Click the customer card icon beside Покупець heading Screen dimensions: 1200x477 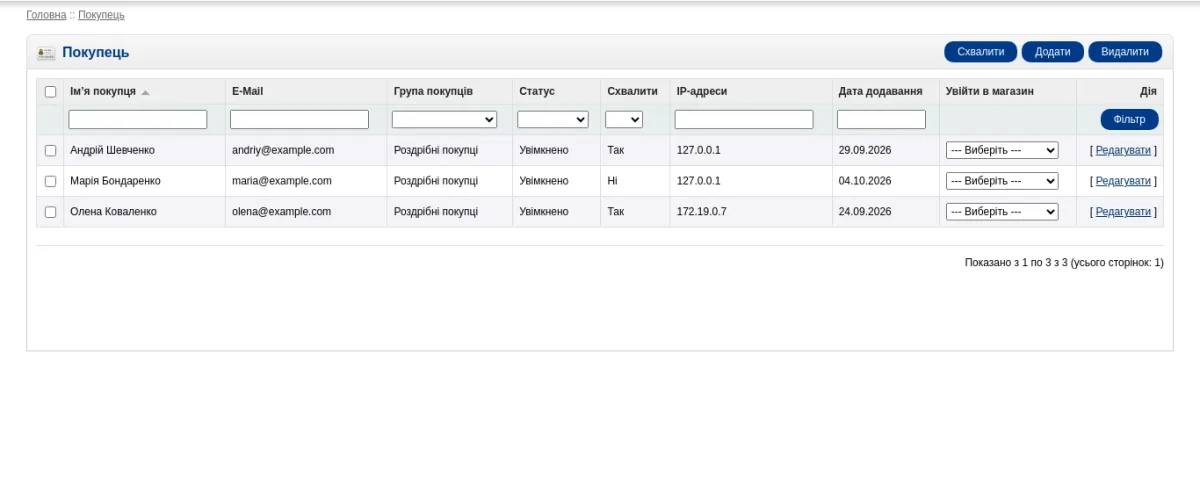click(46, 53)
